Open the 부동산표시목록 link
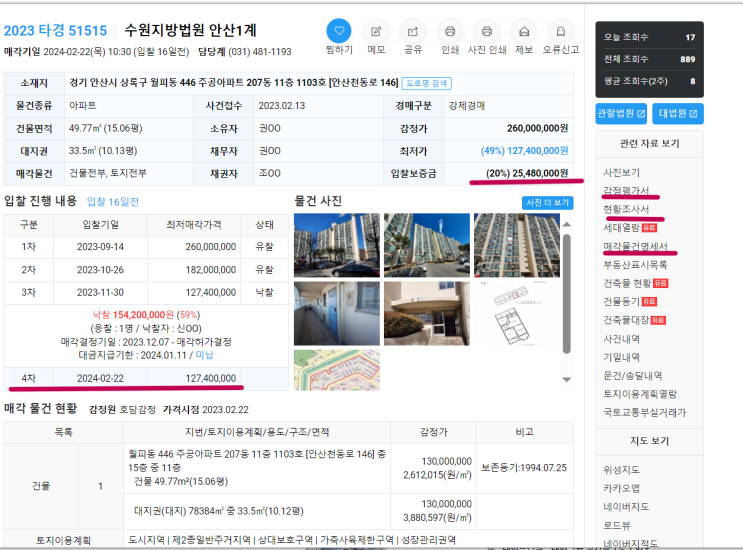 635,265
